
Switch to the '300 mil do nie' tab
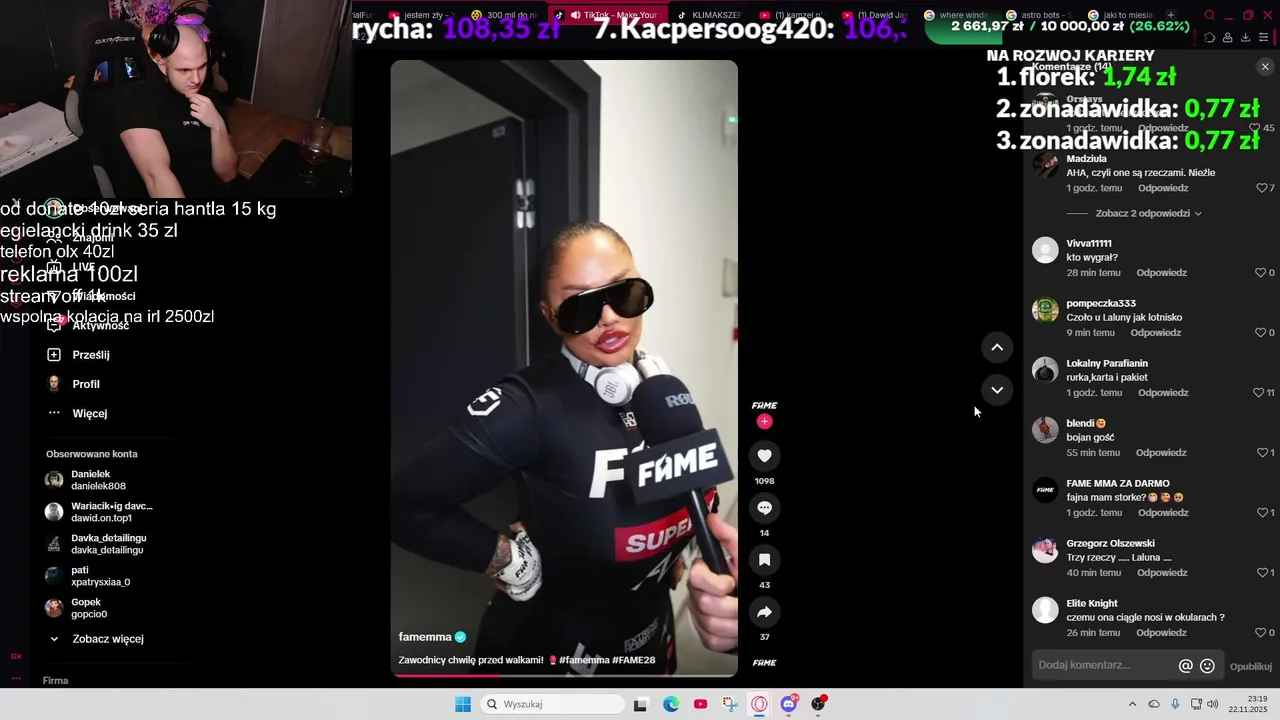pos(503,15)
